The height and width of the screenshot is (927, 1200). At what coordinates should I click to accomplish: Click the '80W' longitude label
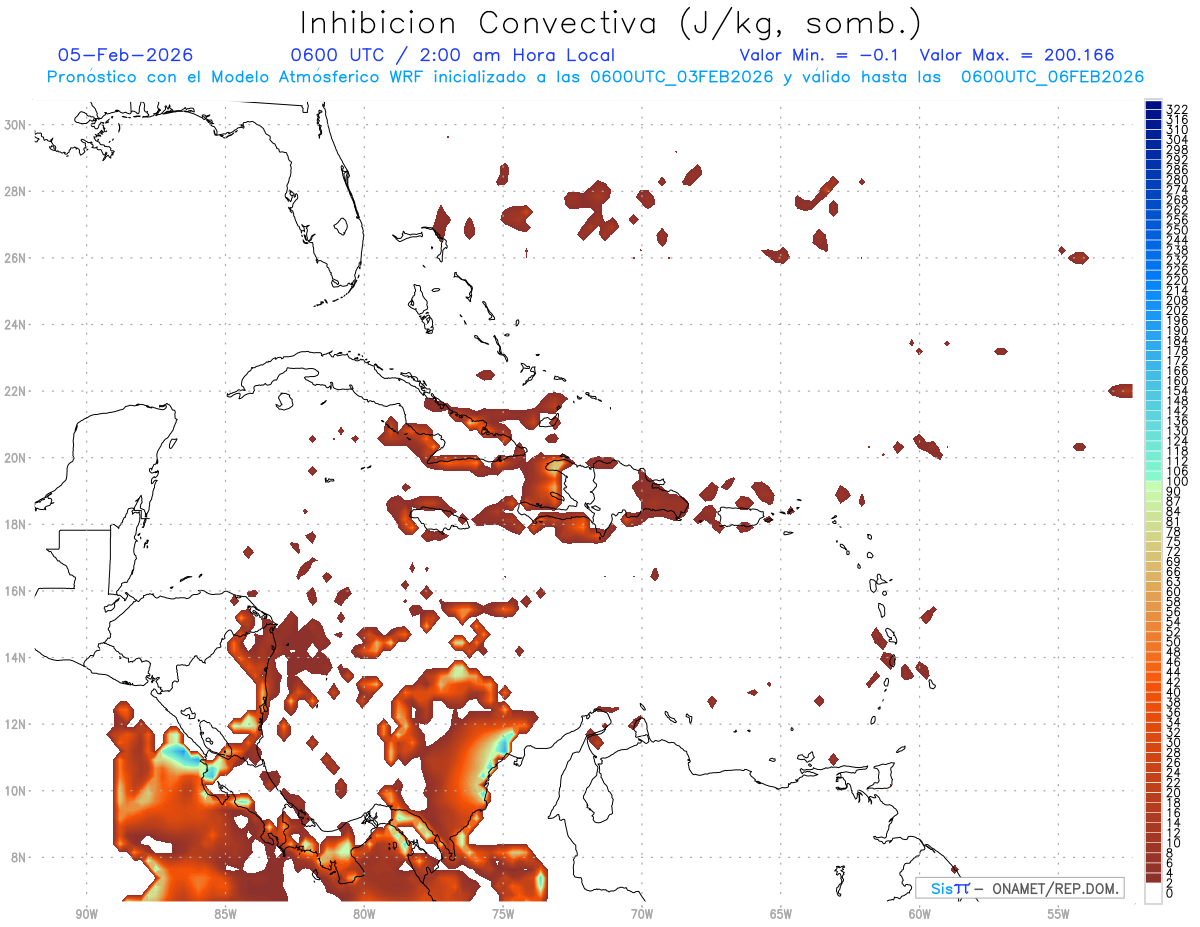point(364,913)
